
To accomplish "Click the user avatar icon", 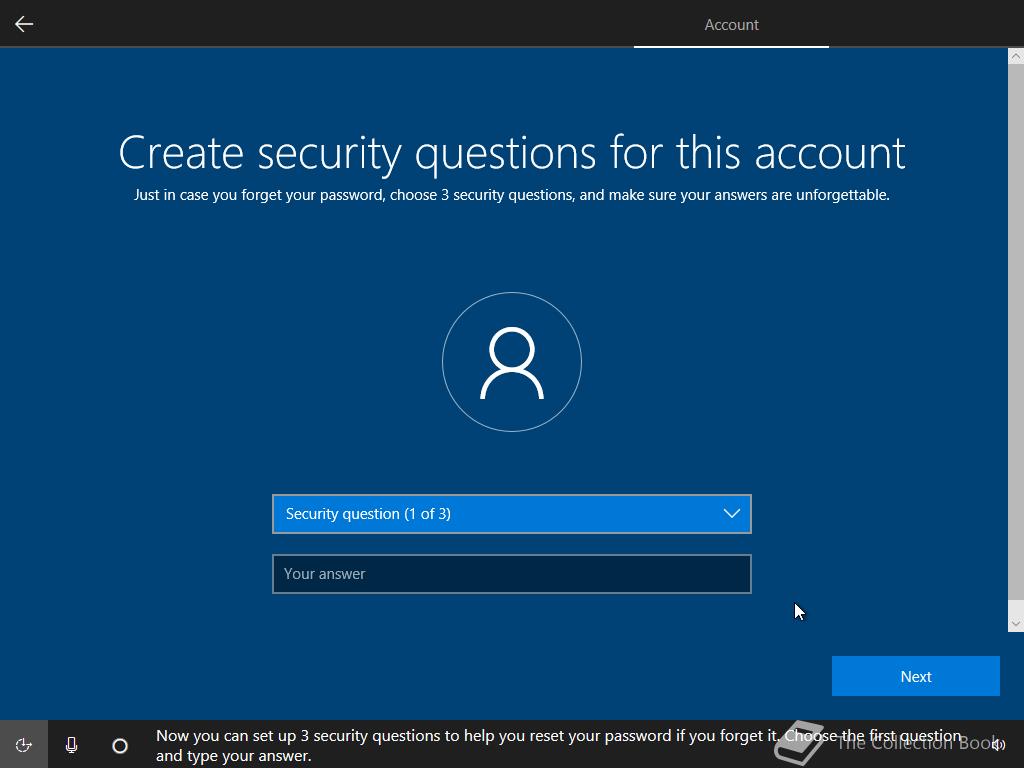I will click(511, 363).
